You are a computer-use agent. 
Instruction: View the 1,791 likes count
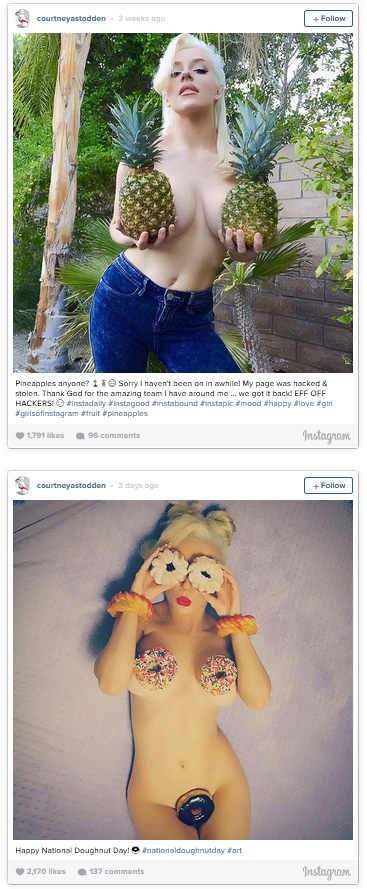coord(45,436)
